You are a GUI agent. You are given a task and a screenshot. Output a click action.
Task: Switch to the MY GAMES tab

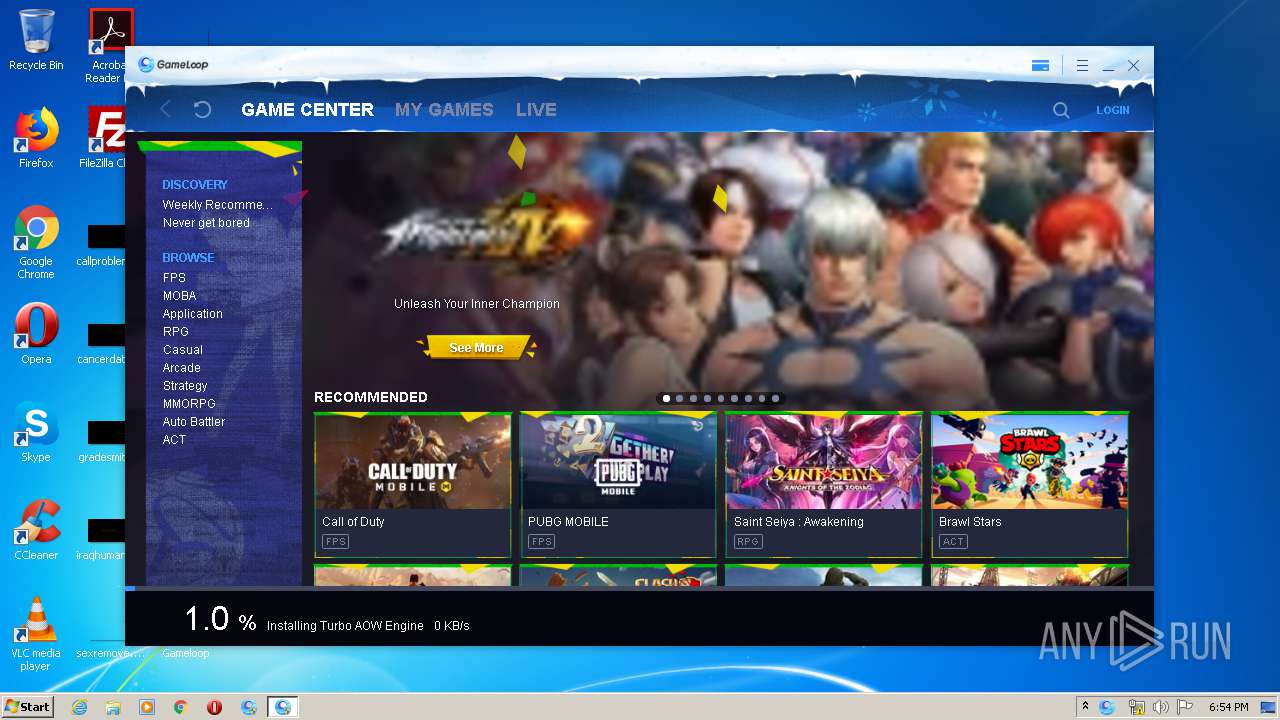coord(444,110)
